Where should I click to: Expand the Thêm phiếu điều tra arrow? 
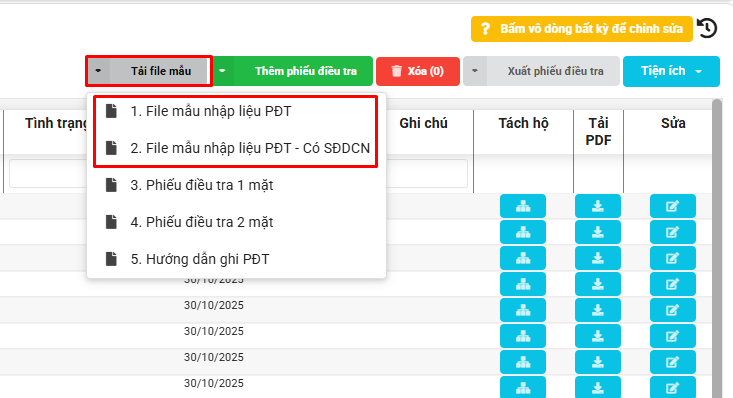(223, 71)
